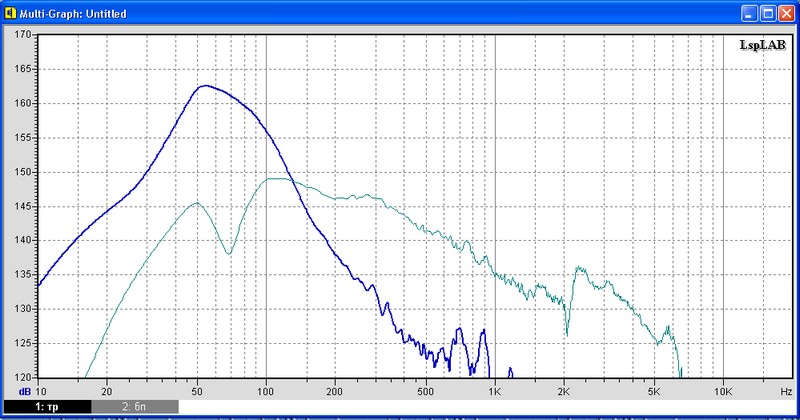Close the Multi-Graph window

pos(786,14)
